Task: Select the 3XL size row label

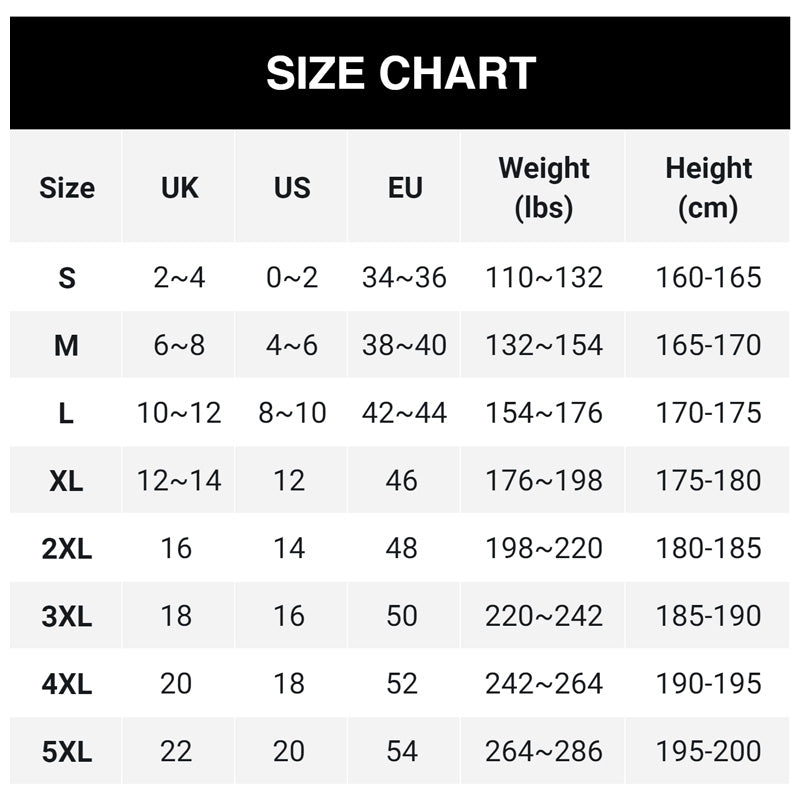Action: pos(67,616)
